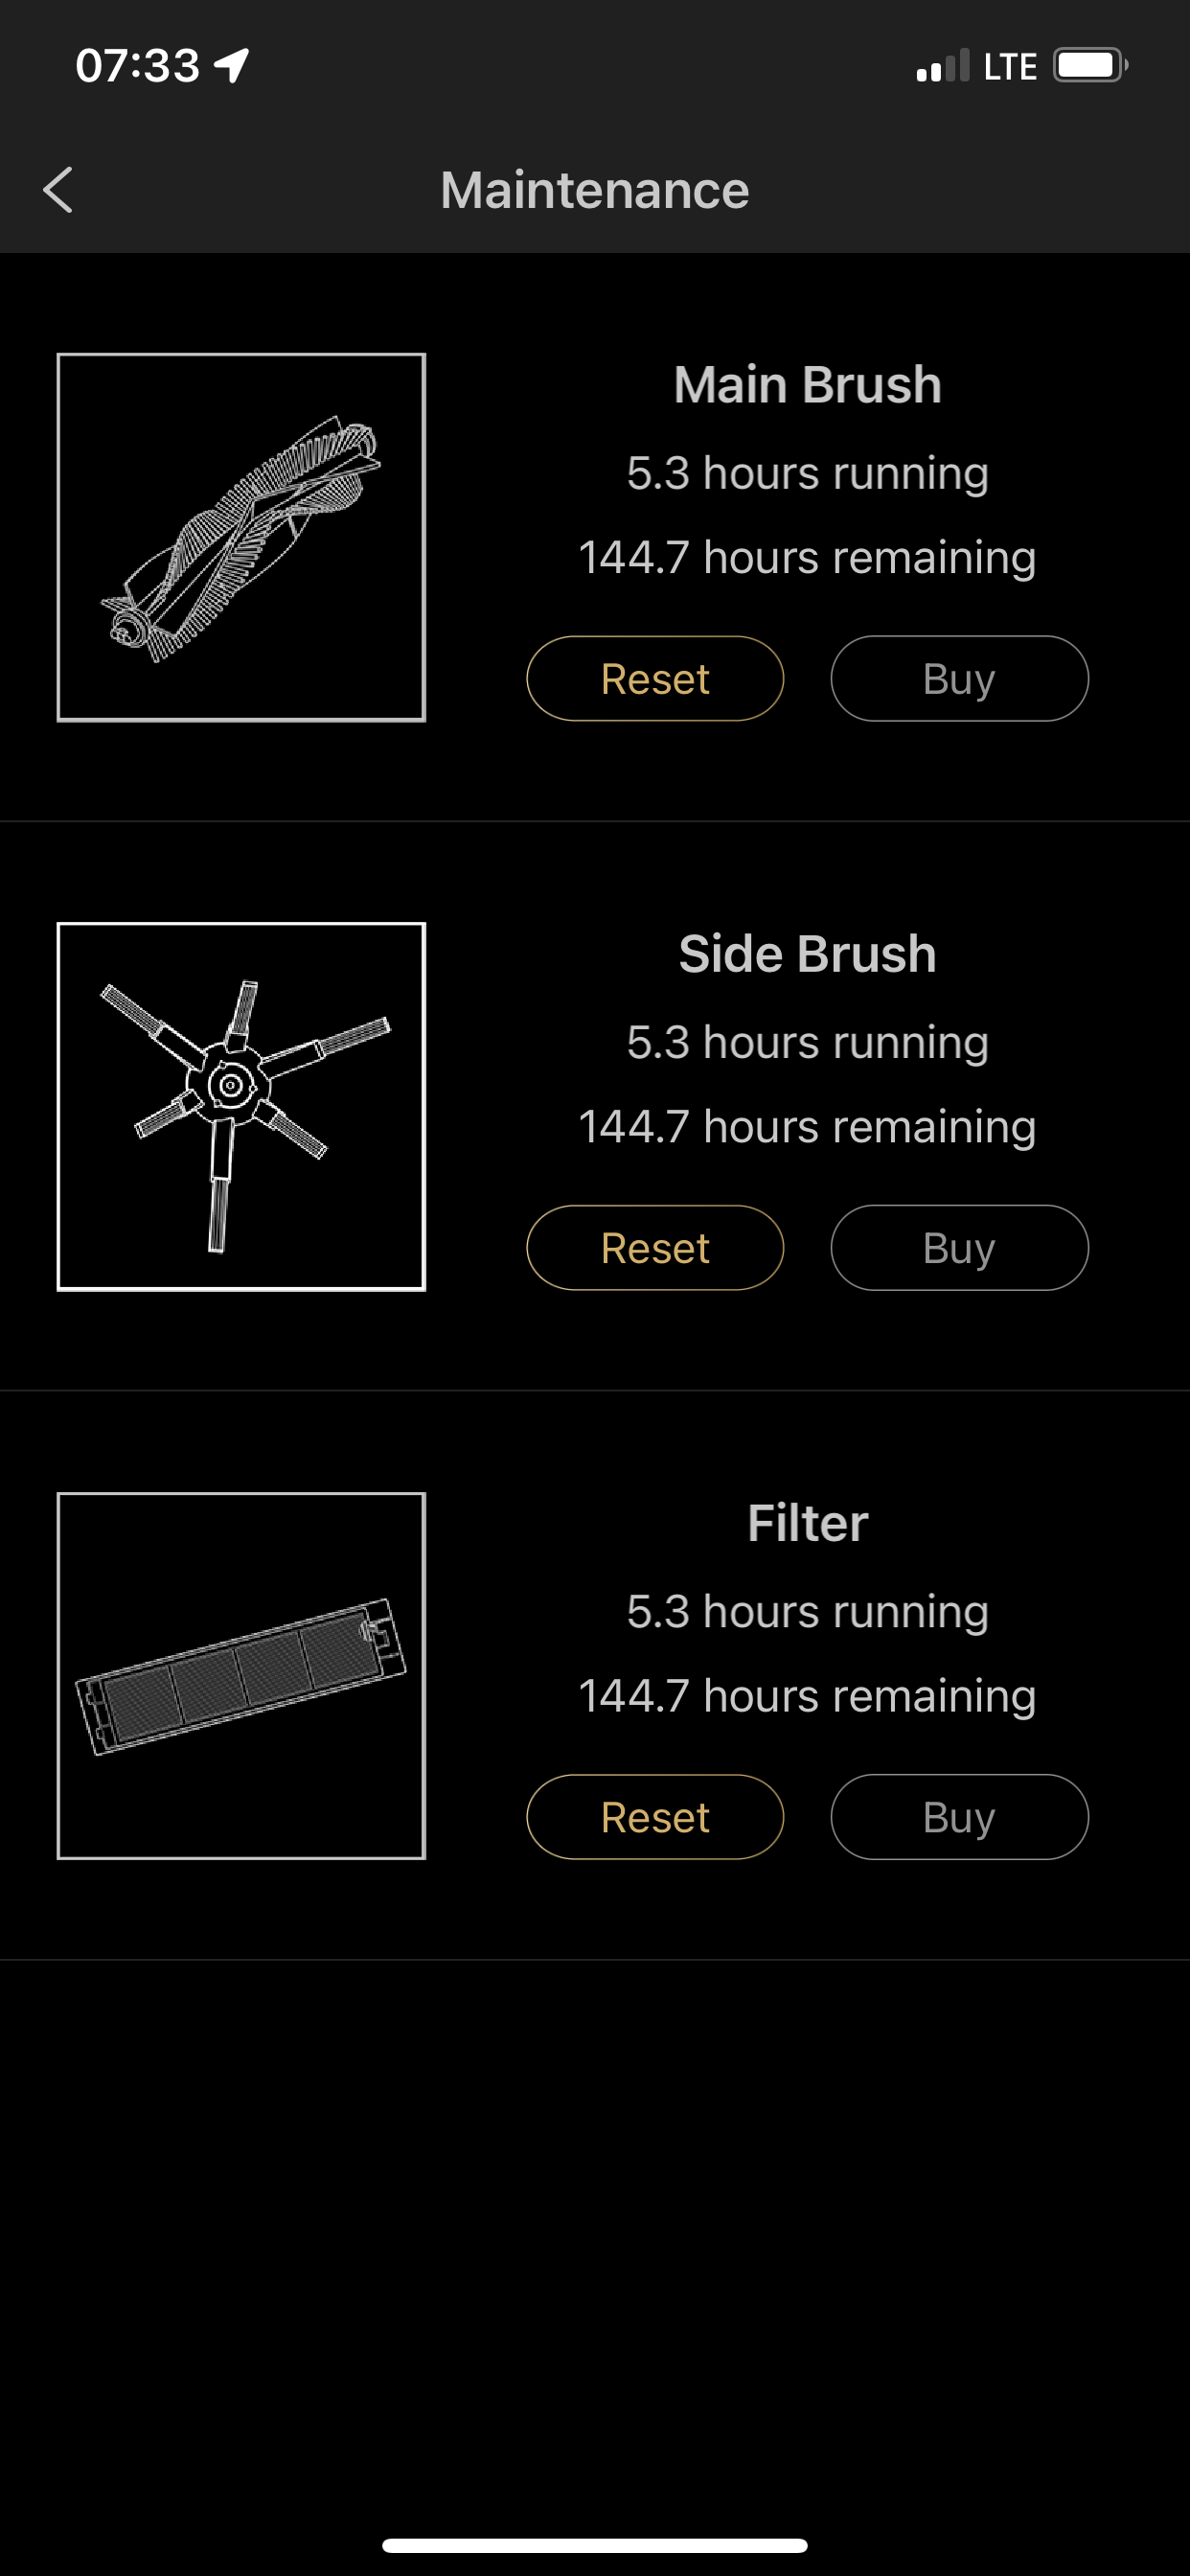Image resolution: width=1190 pixels, height=2576 pixels.
Task: Buy a replacement Main Brush
Action: 959,679
